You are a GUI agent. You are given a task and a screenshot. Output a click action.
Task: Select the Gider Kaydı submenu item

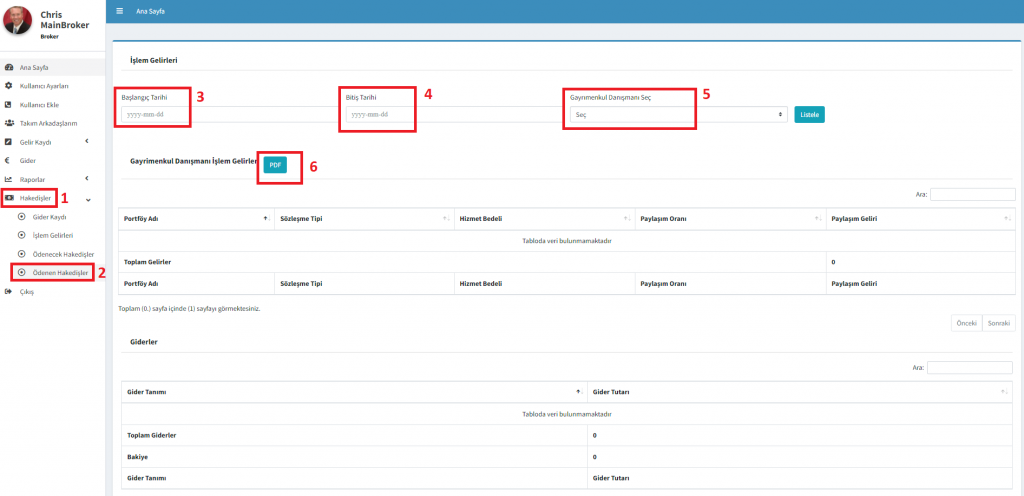click(x=49, y=217)
